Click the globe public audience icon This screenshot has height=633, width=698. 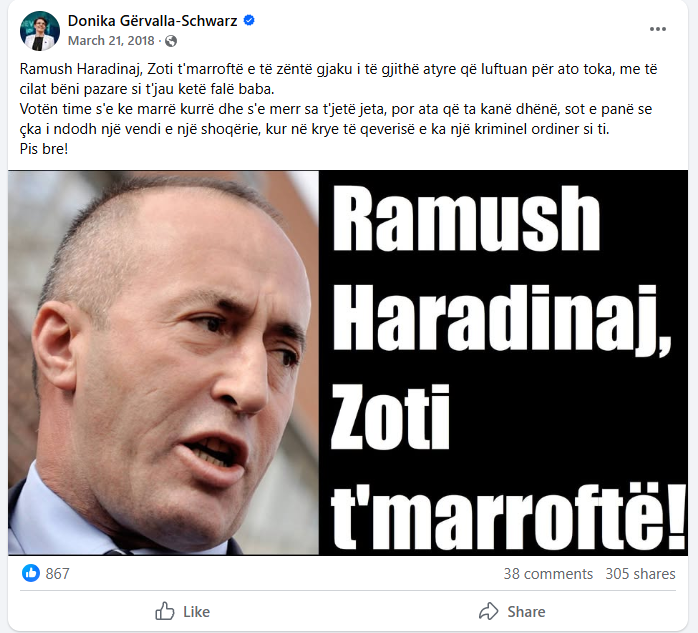[171, 41]
